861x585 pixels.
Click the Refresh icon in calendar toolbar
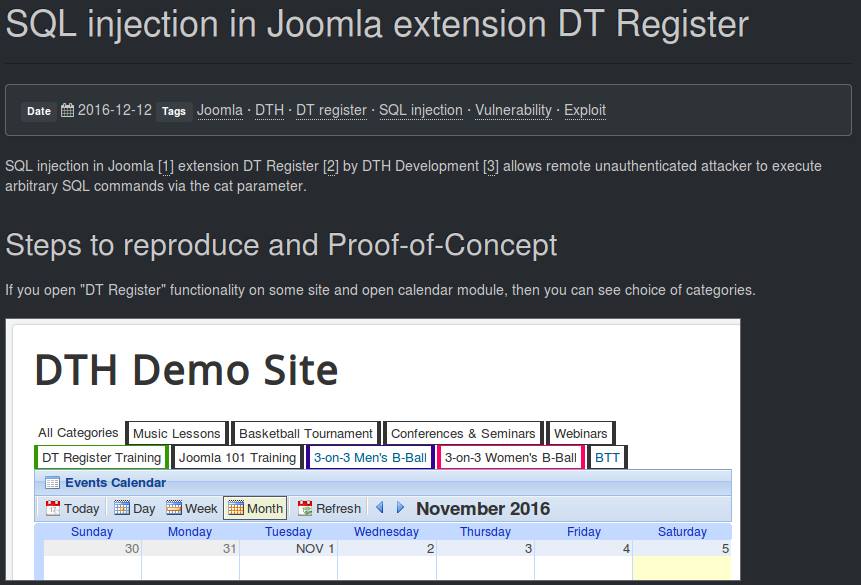pos(305,508)
